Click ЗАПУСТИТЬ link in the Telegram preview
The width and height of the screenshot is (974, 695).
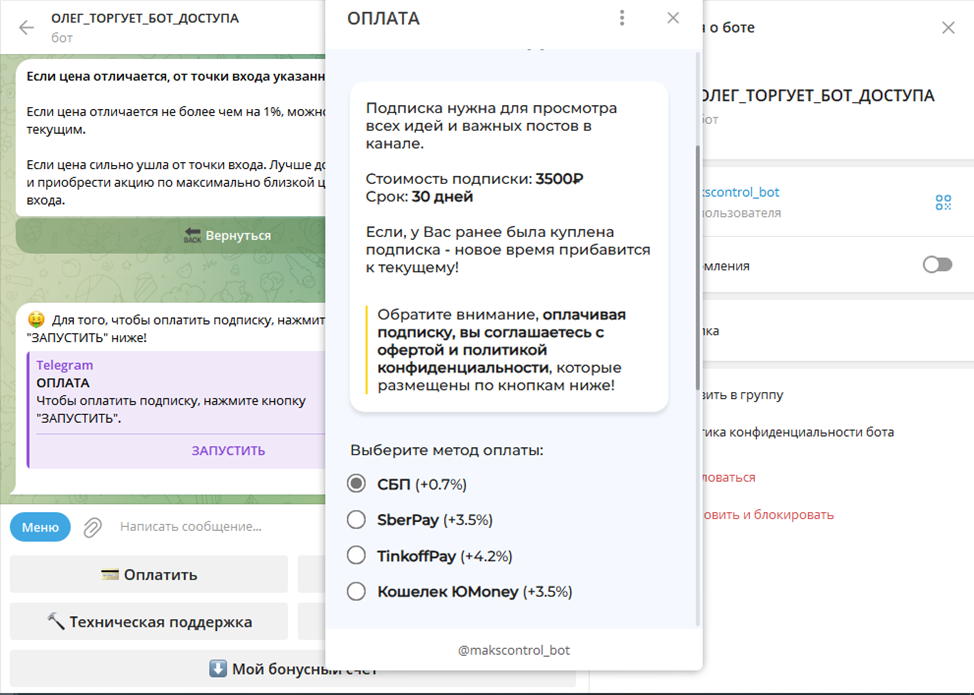coord(228,451)
